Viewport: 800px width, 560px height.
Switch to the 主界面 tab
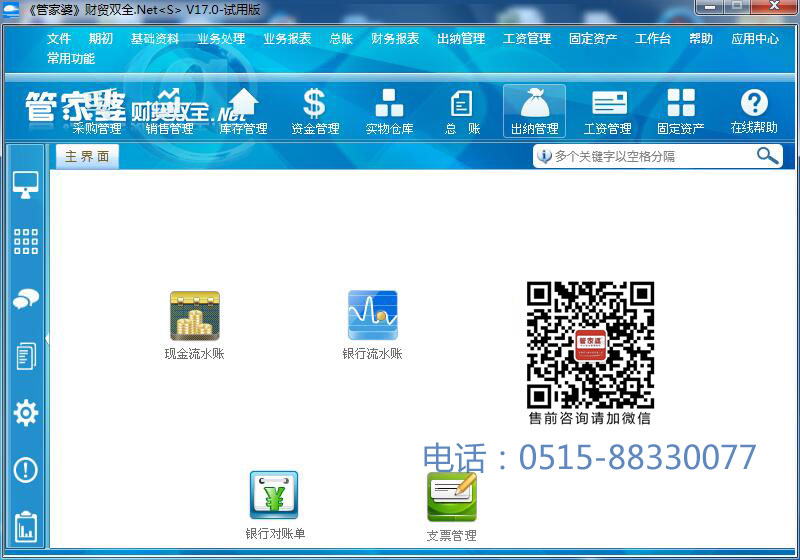[87, 156]
